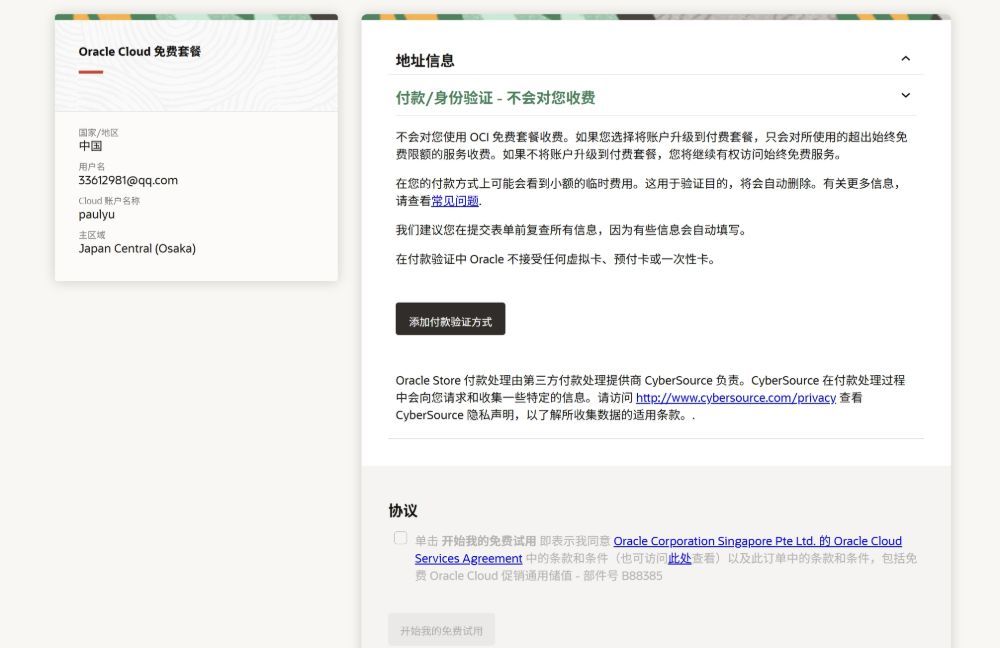Viewport: 1000px width, 648px height.
Task: Select the 付款/身份验证 - 不会对您收费 header
Action: [495, 98]
